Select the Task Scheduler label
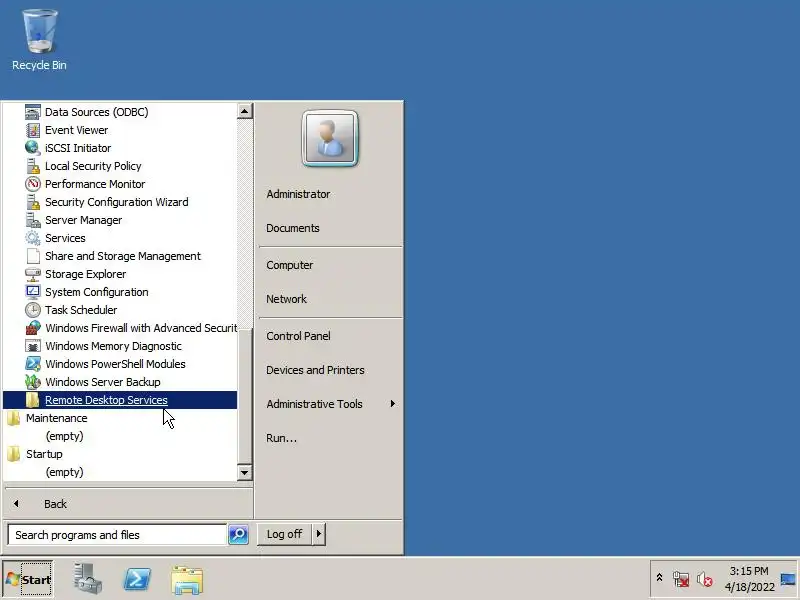The height and width of the screenshot is (600, 800). [x=81, y=310]
